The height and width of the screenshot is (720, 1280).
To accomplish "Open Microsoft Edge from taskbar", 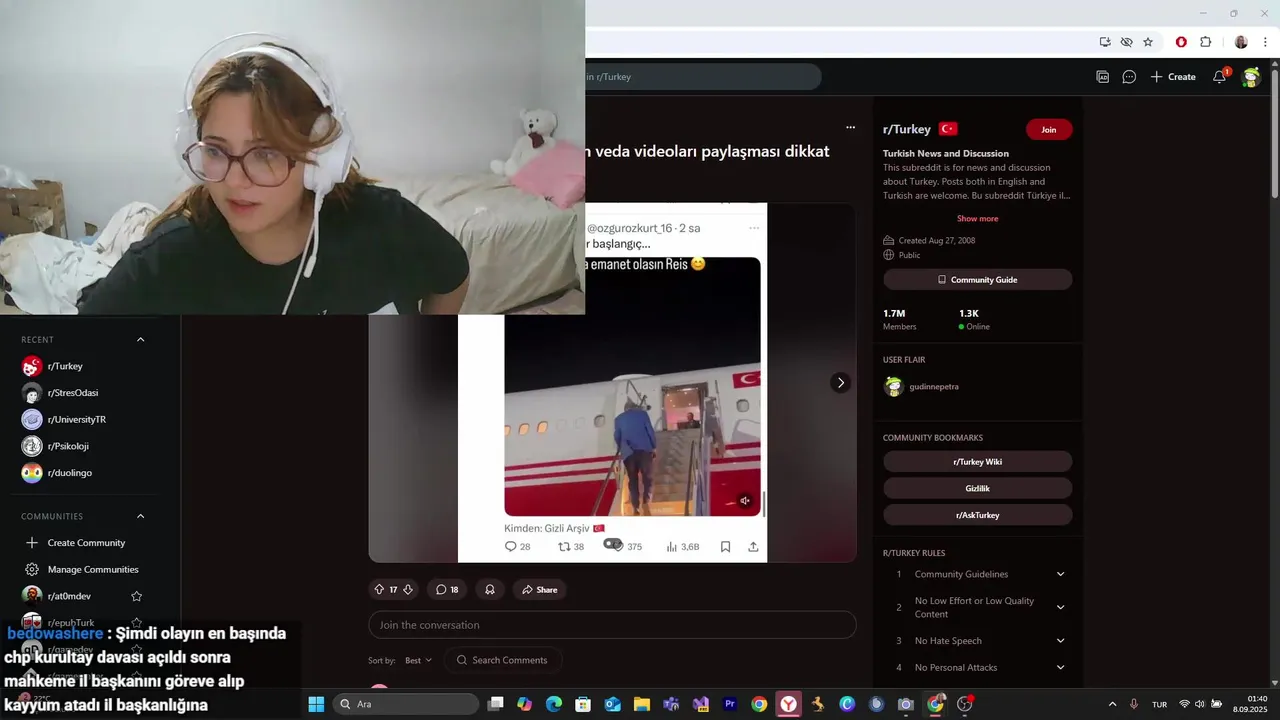I will tap(554, 704).
